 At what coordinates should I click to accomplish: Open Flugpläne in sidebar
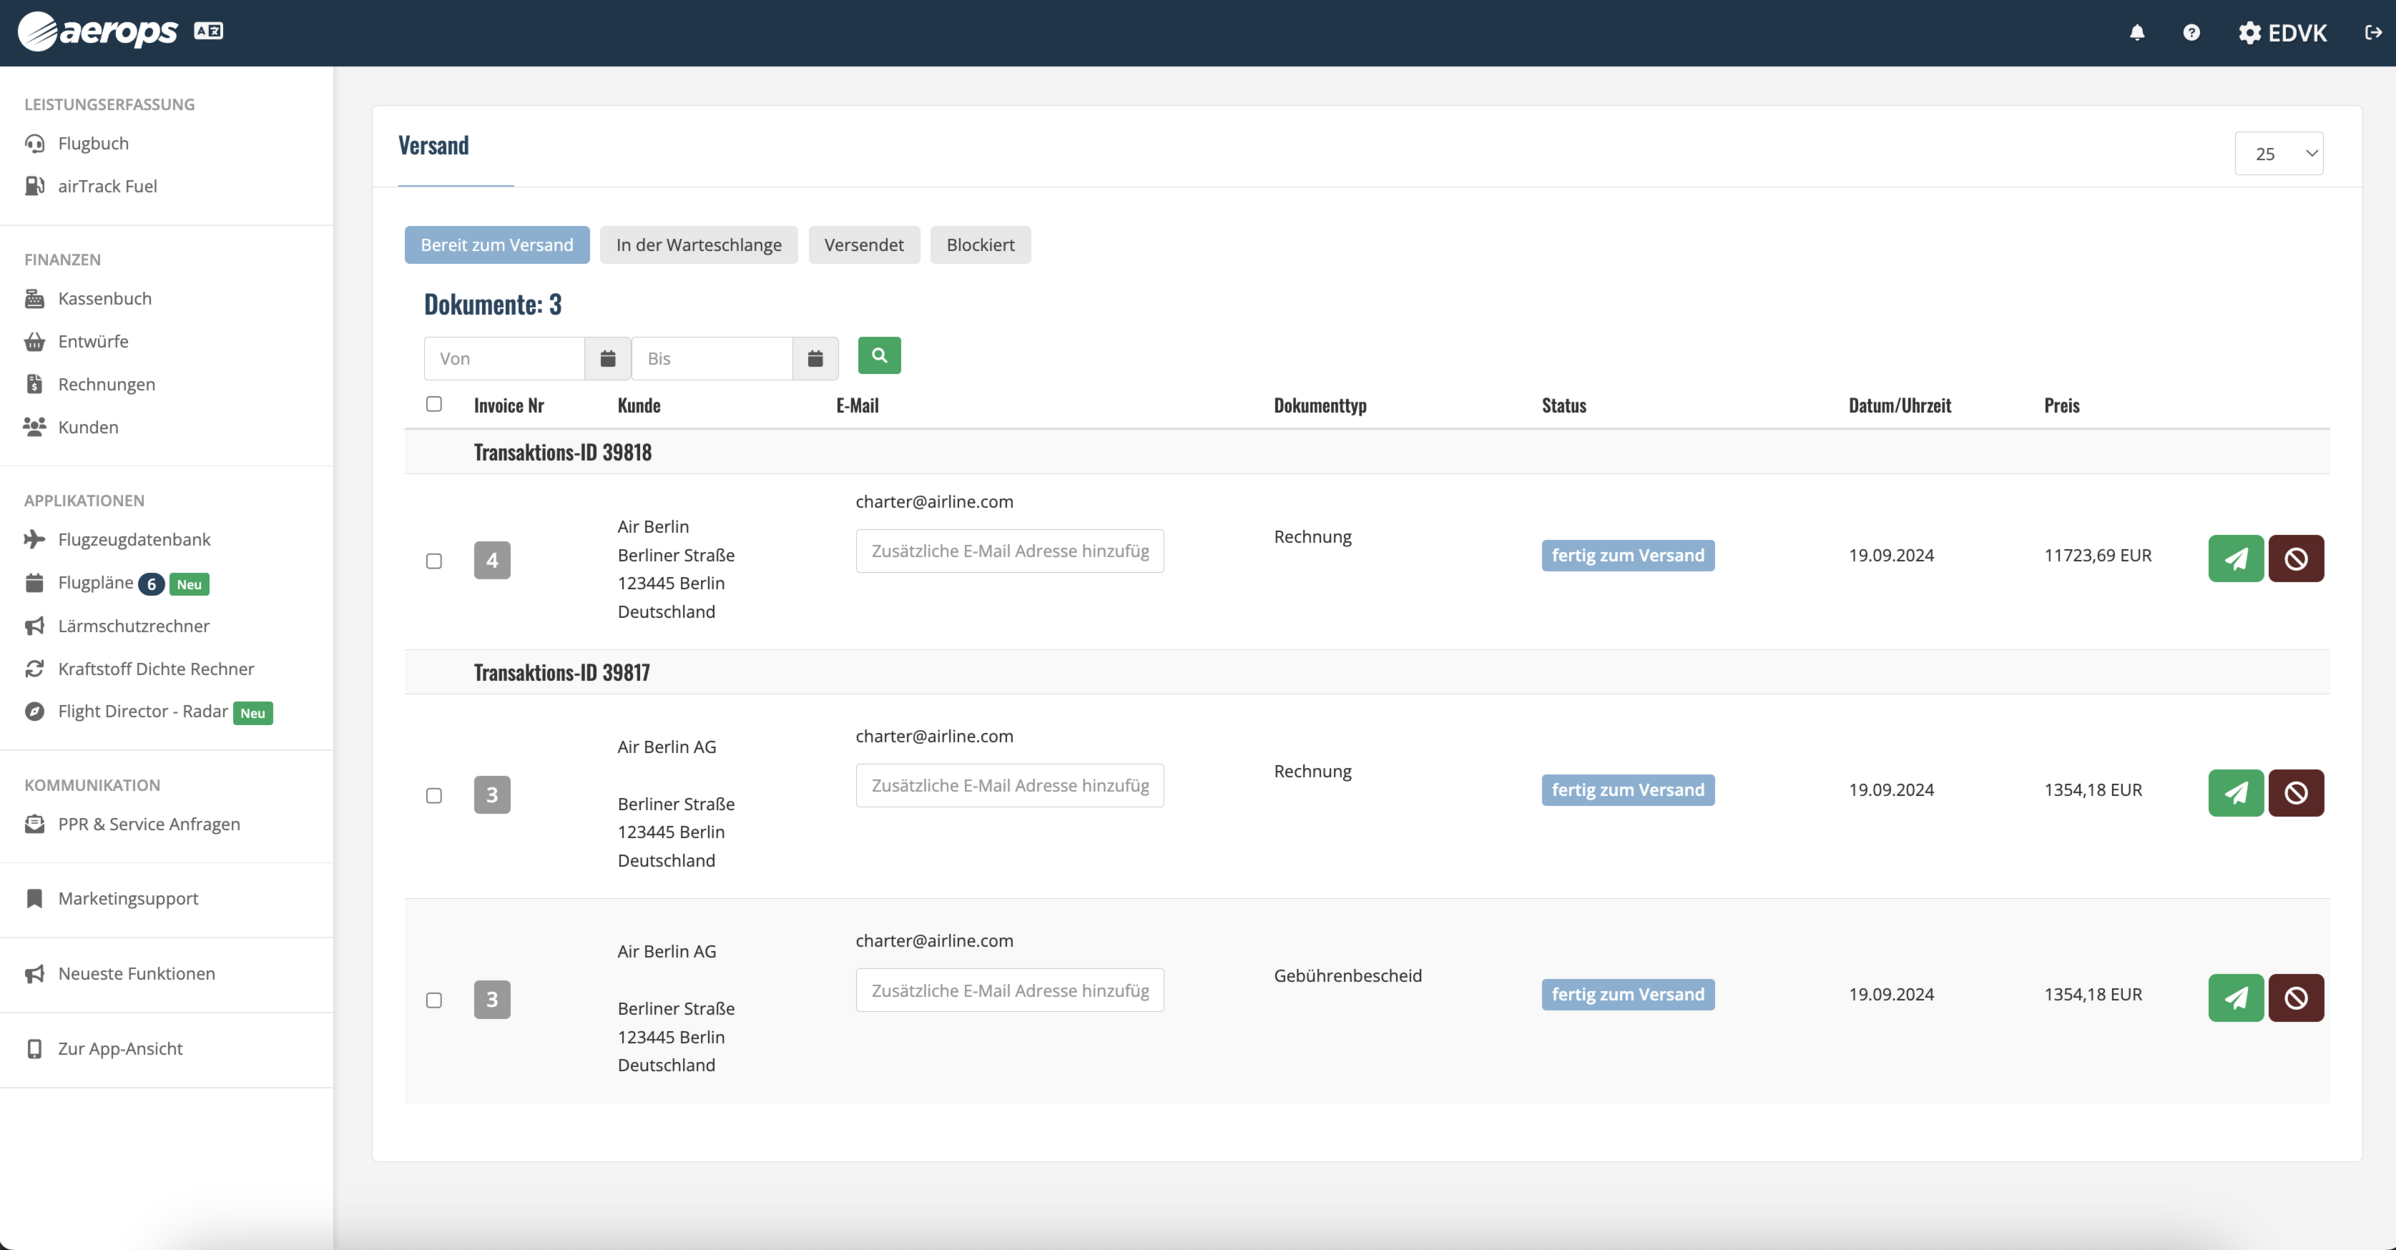[95, 582]
